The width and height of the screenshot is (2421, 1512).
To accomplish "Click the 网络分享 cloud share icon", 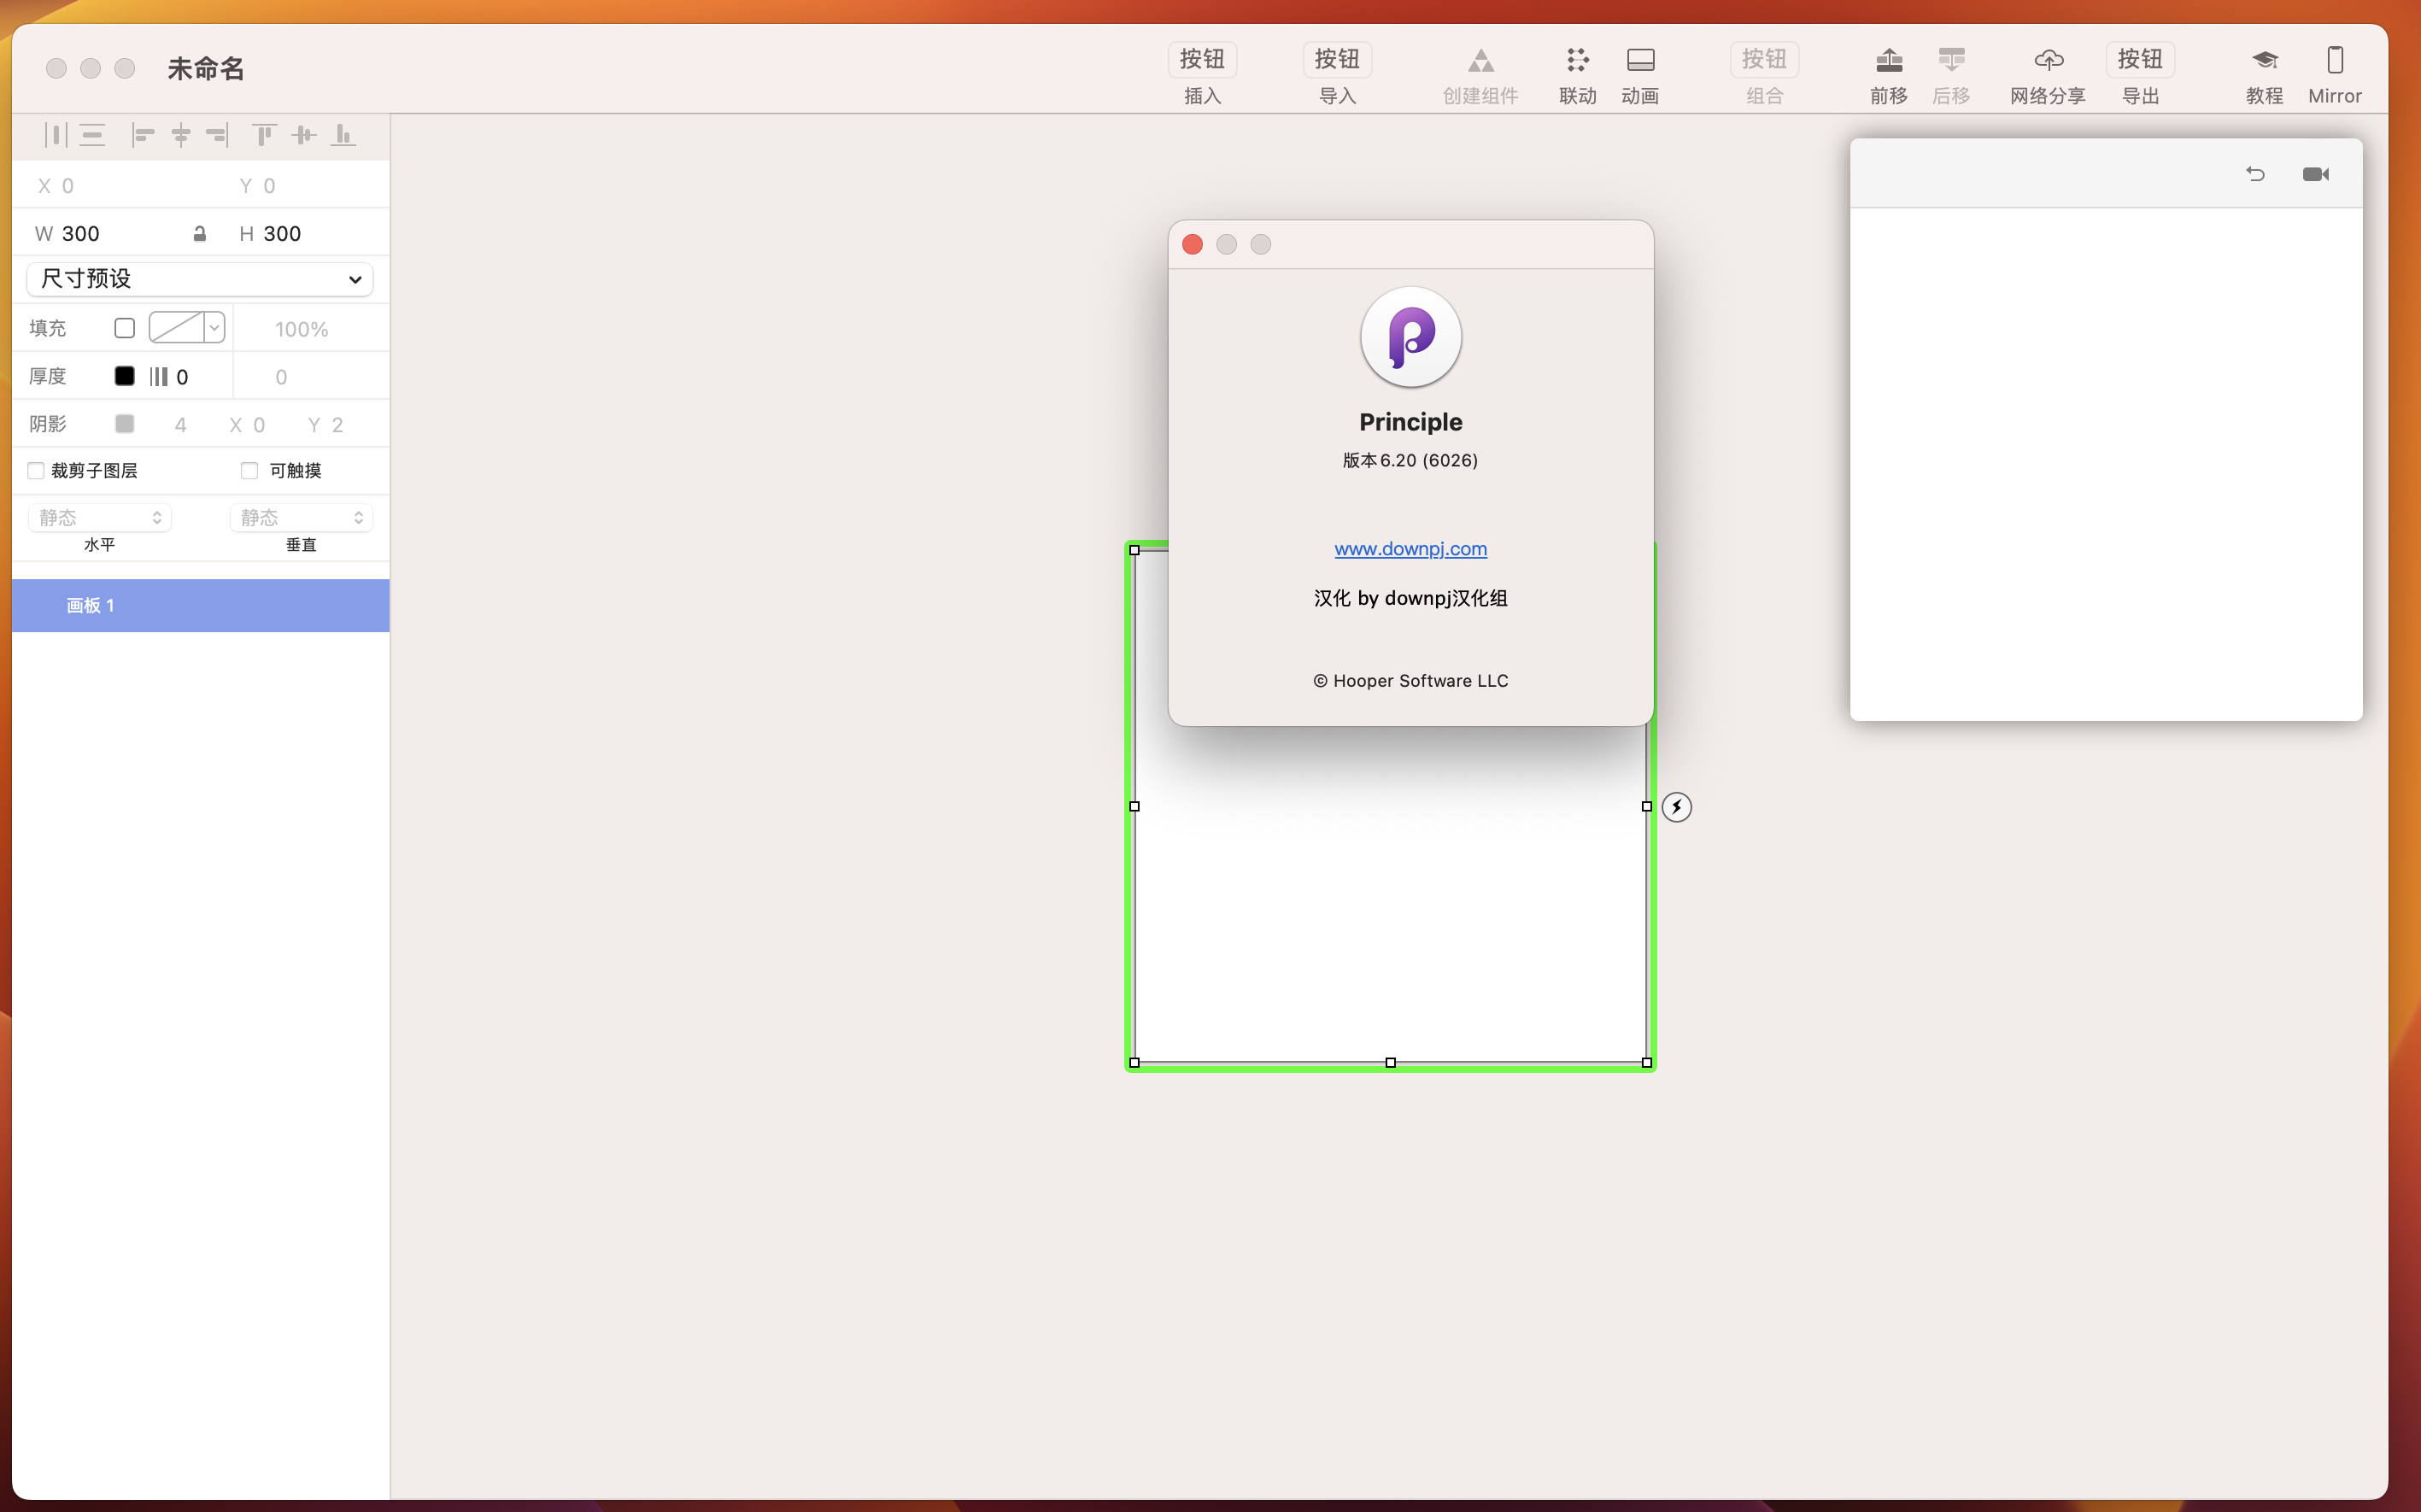I will tap(2047, 60).
